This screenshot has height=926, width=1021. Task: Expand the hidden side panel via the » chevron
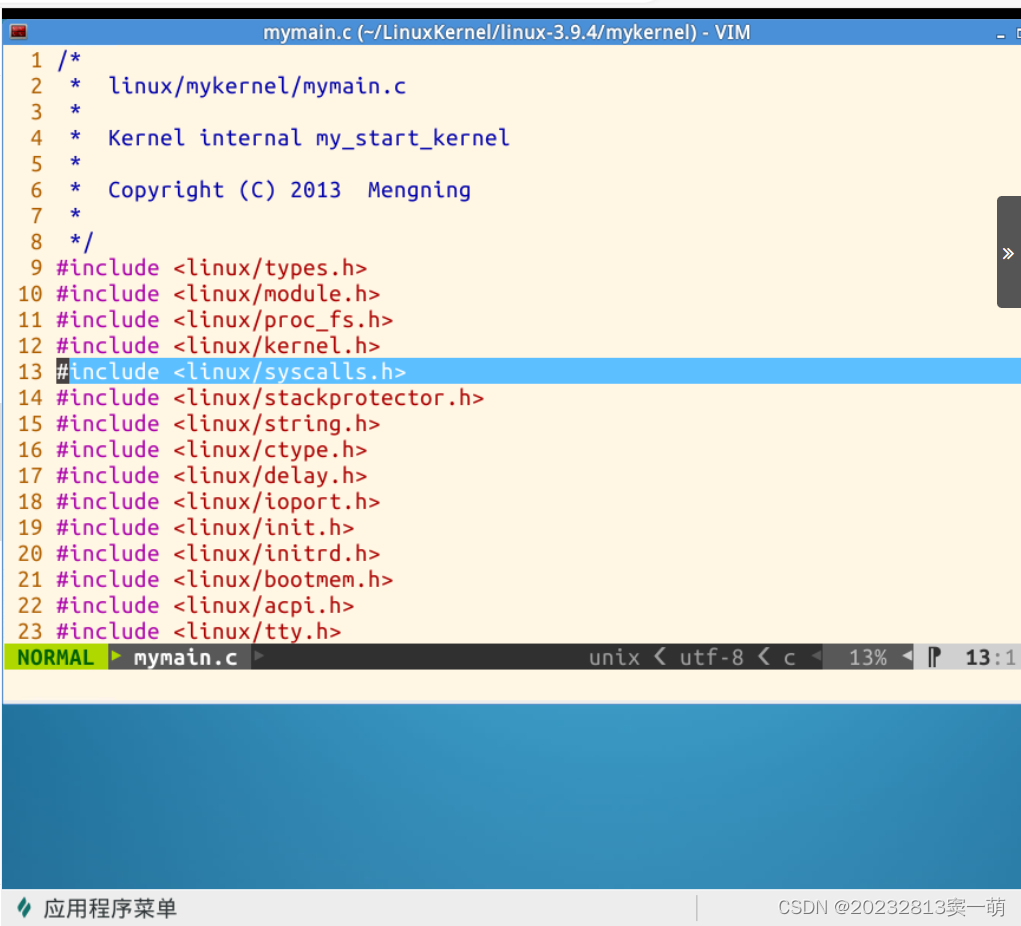point(1007,253)
